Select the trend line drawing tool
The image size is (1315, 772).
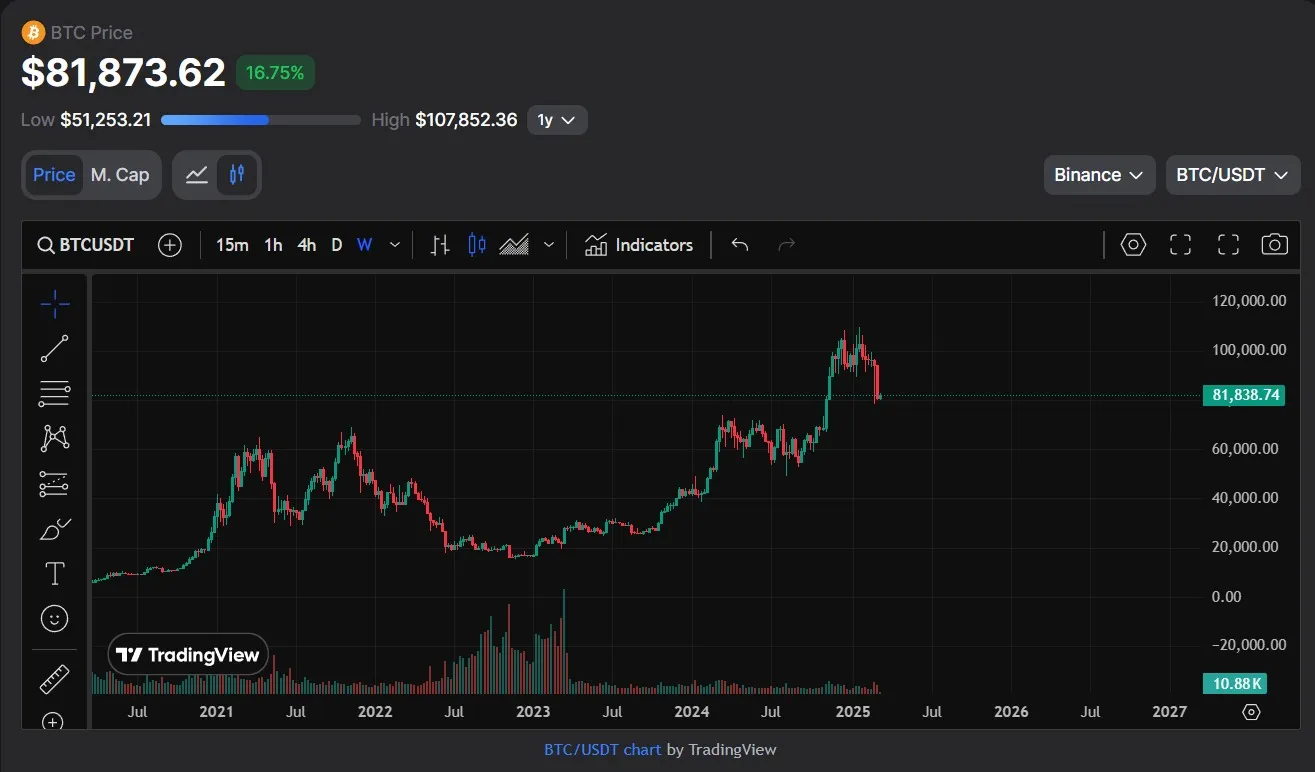54,349
